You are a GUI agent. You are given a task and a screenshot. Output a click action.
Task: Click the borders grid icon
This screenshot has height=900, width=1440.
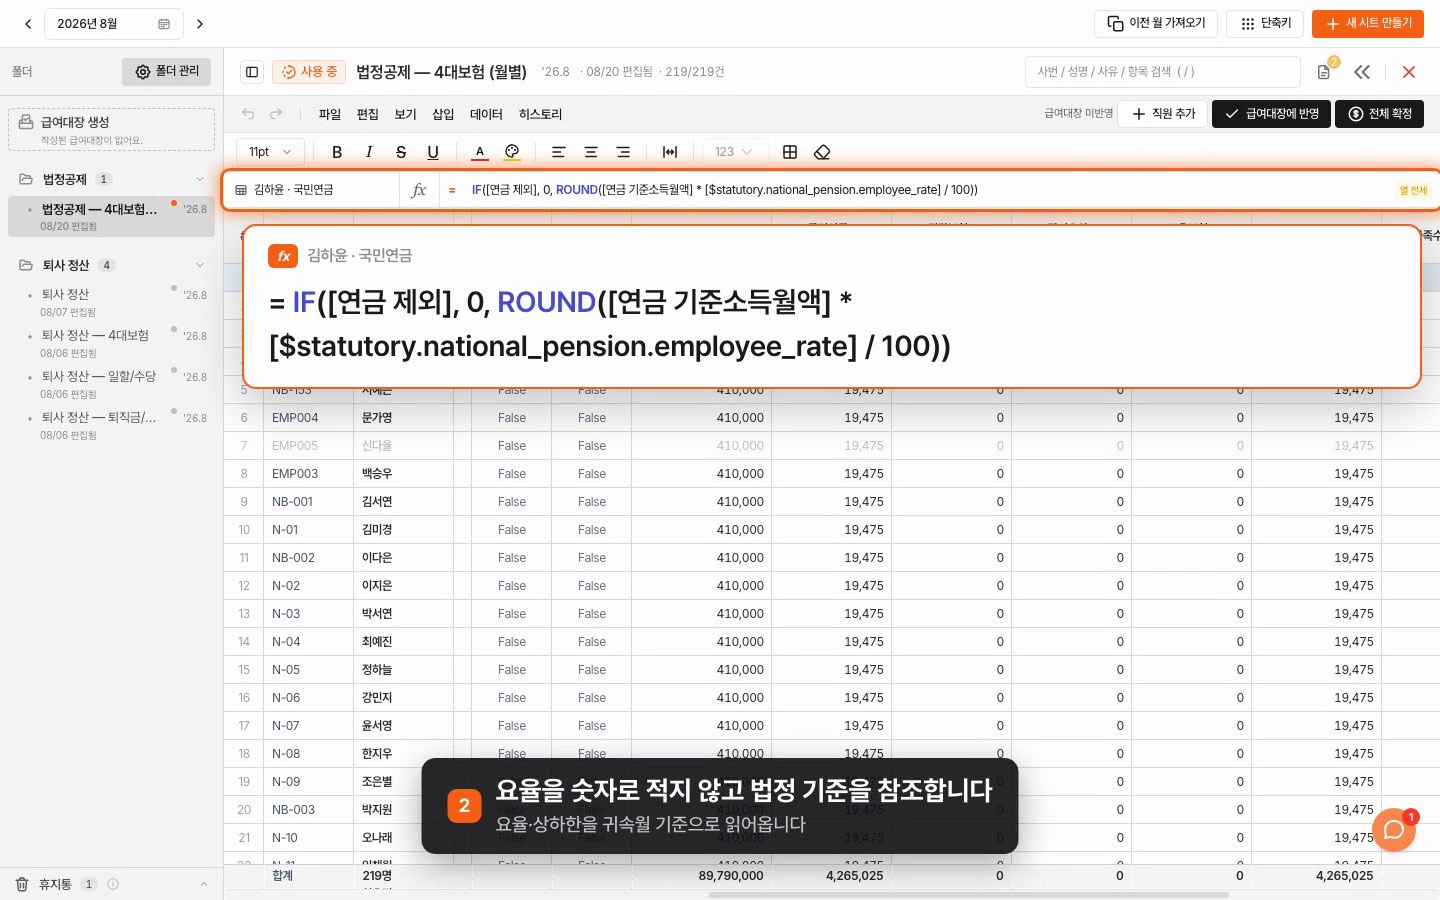click(790, 152)
